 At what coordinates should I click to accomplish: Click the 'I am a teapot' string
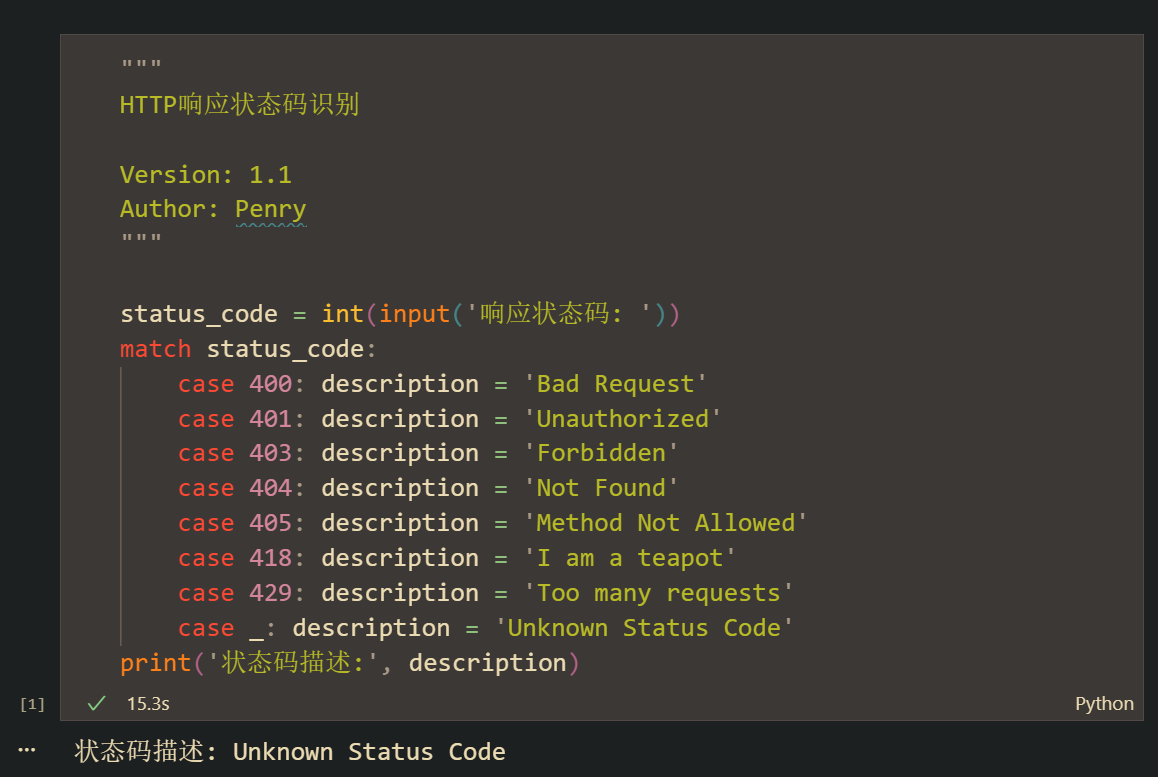[630, 558]
